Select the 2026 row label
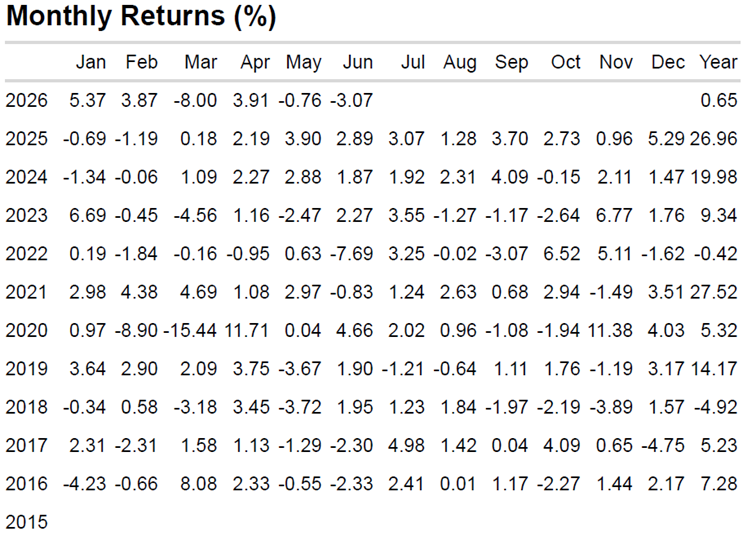This screenshot has height=536, width=752. (x=26, y=101)
